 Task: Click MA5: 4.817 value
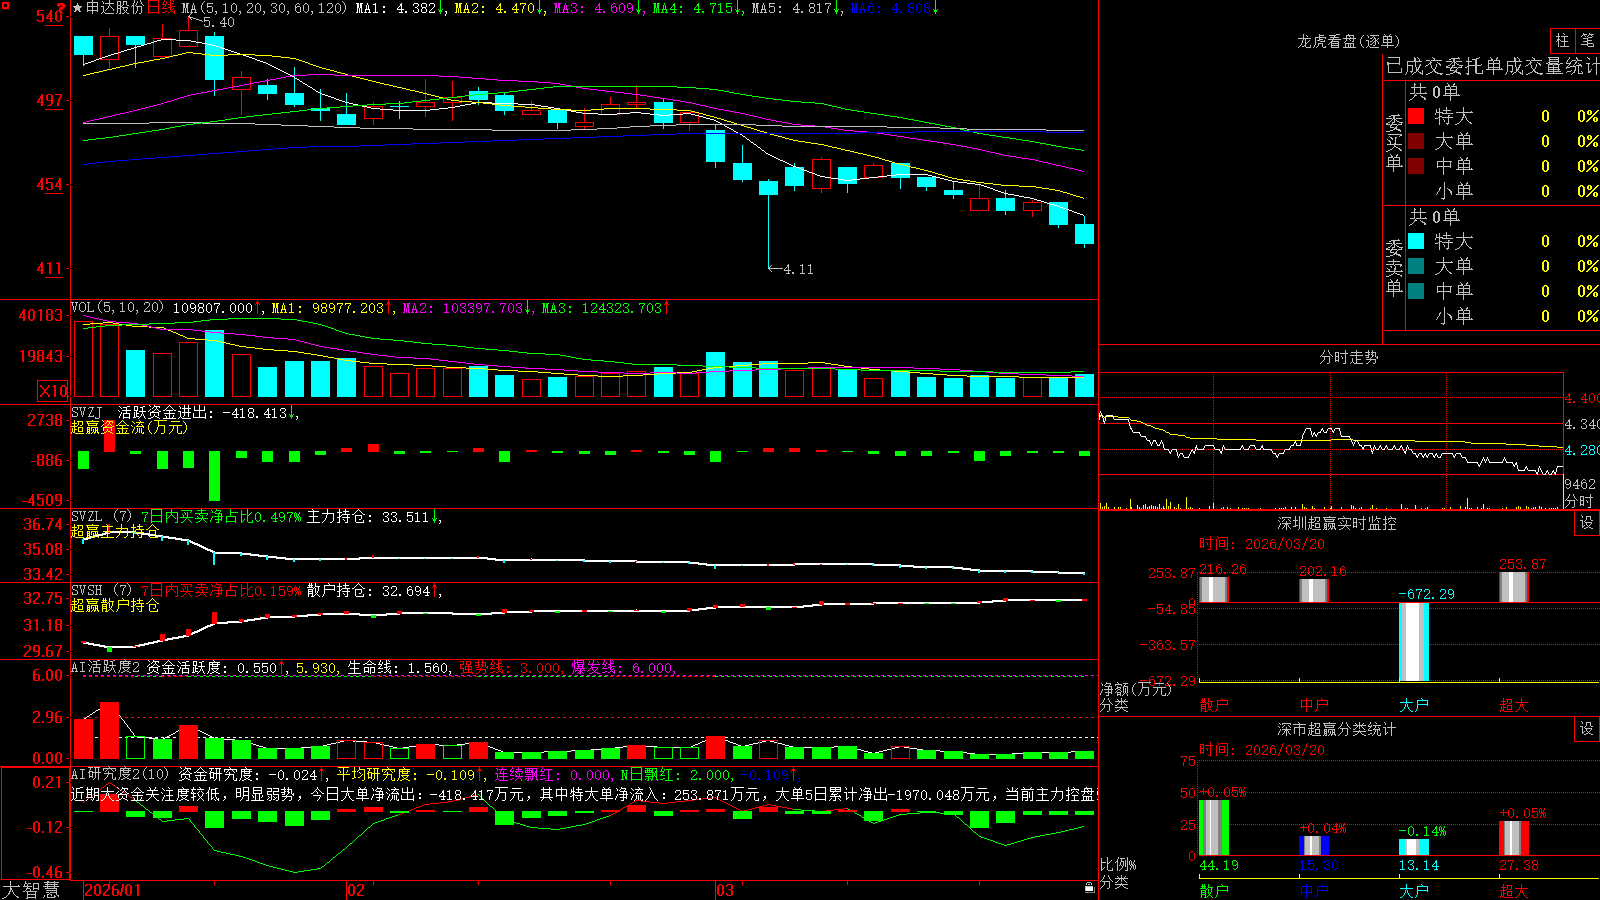796,8
